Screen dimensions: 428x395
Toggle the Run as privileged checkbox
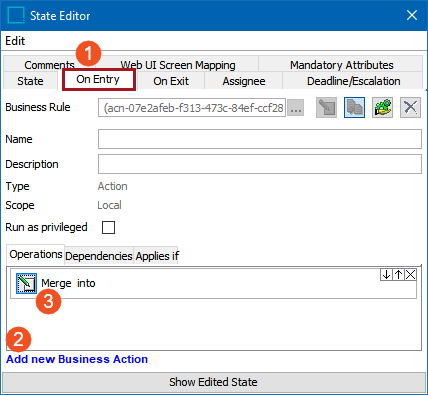(108, 228)
